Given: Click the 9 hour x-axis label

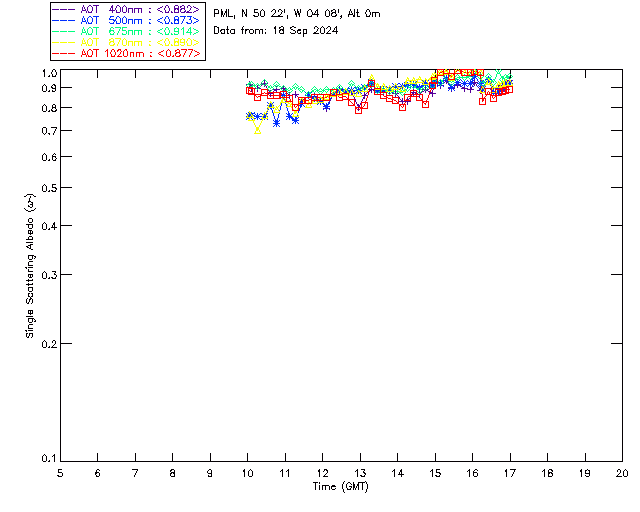Looking at the screenshot, I should click(210, 473).
